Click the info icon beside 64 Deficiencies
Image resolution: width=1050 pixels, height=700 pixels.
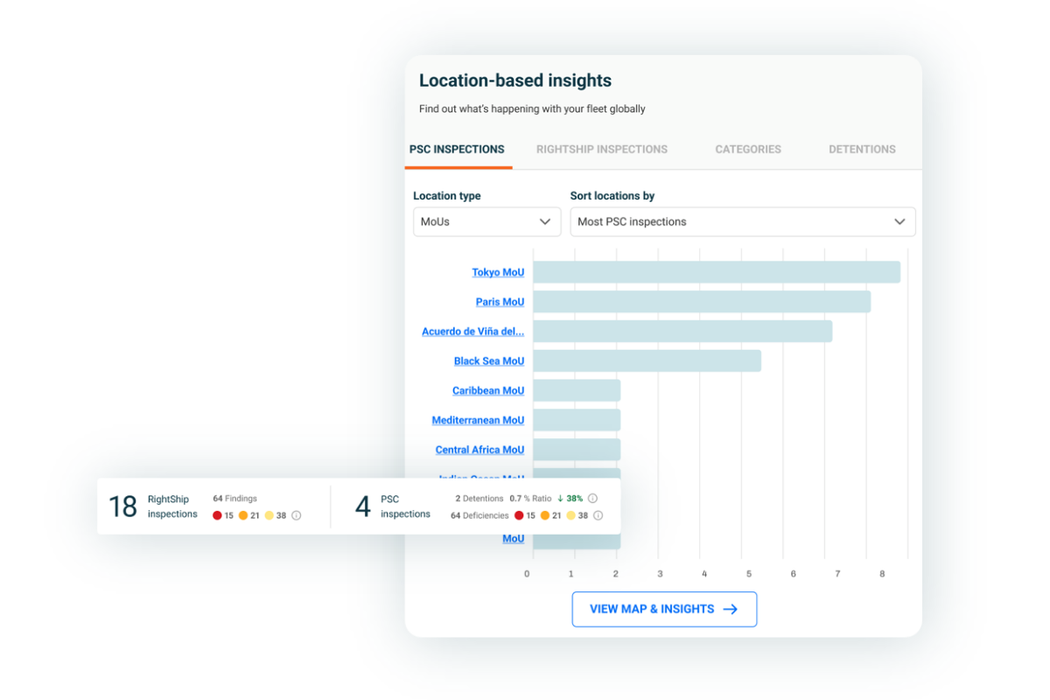pos(597,515)
